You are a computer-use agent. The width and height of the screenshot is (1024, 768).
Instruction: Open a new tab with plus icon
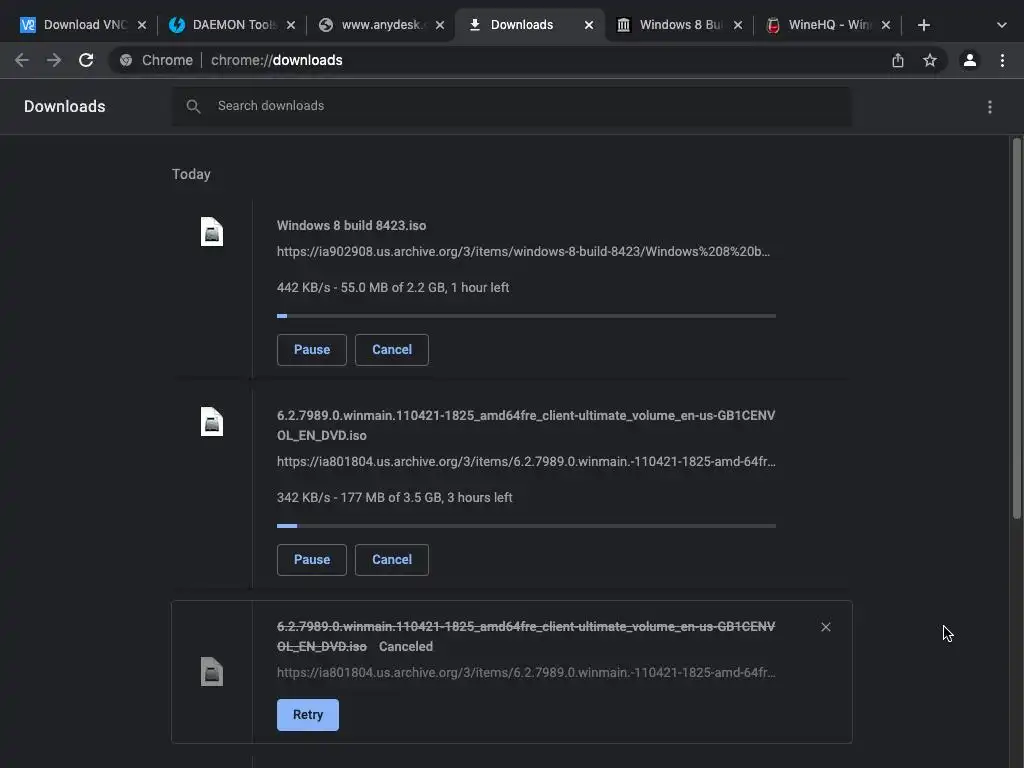tap(923, 25)
